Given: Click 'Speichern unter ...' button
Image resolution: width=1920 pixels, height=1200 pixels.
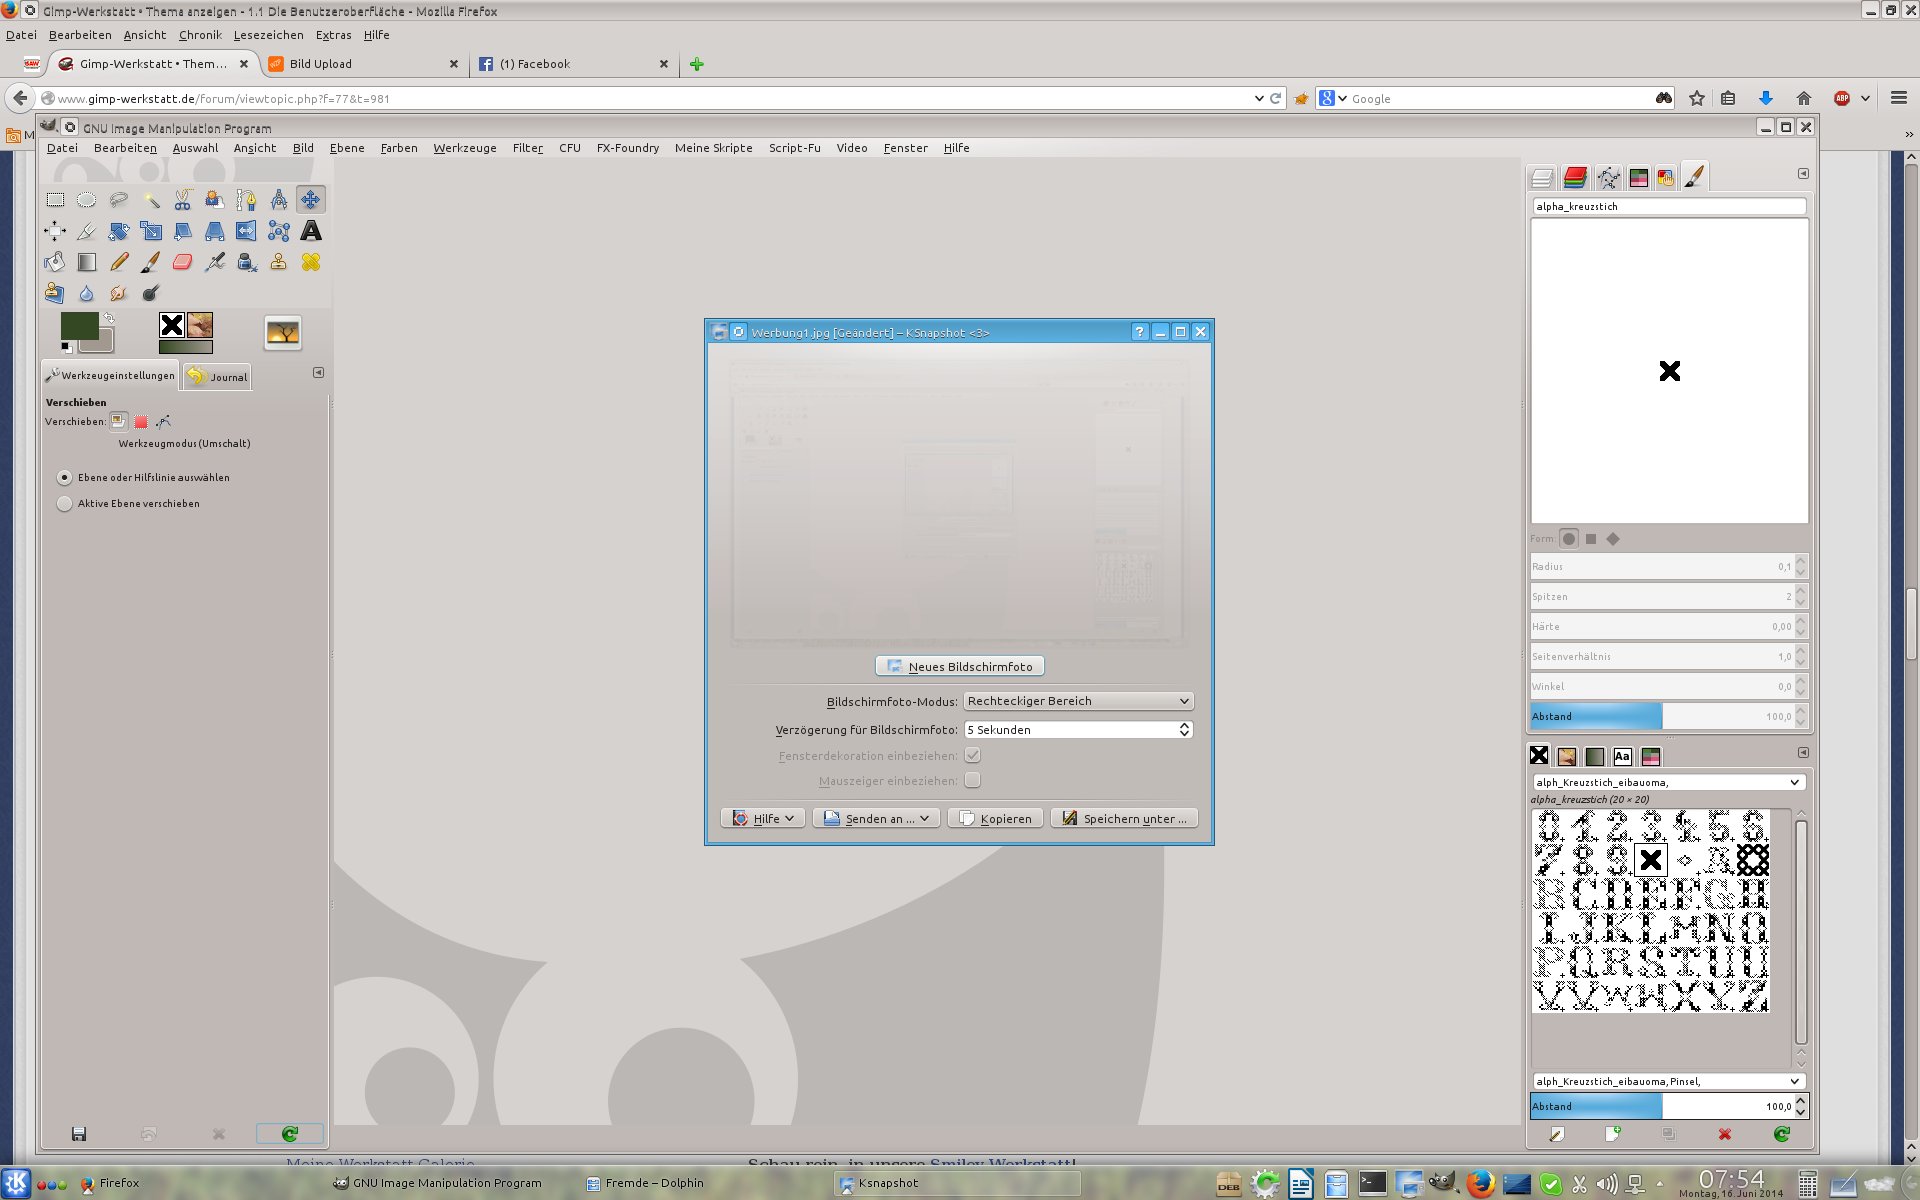Looking at the screenshot, I should [x=1124, y=818].
